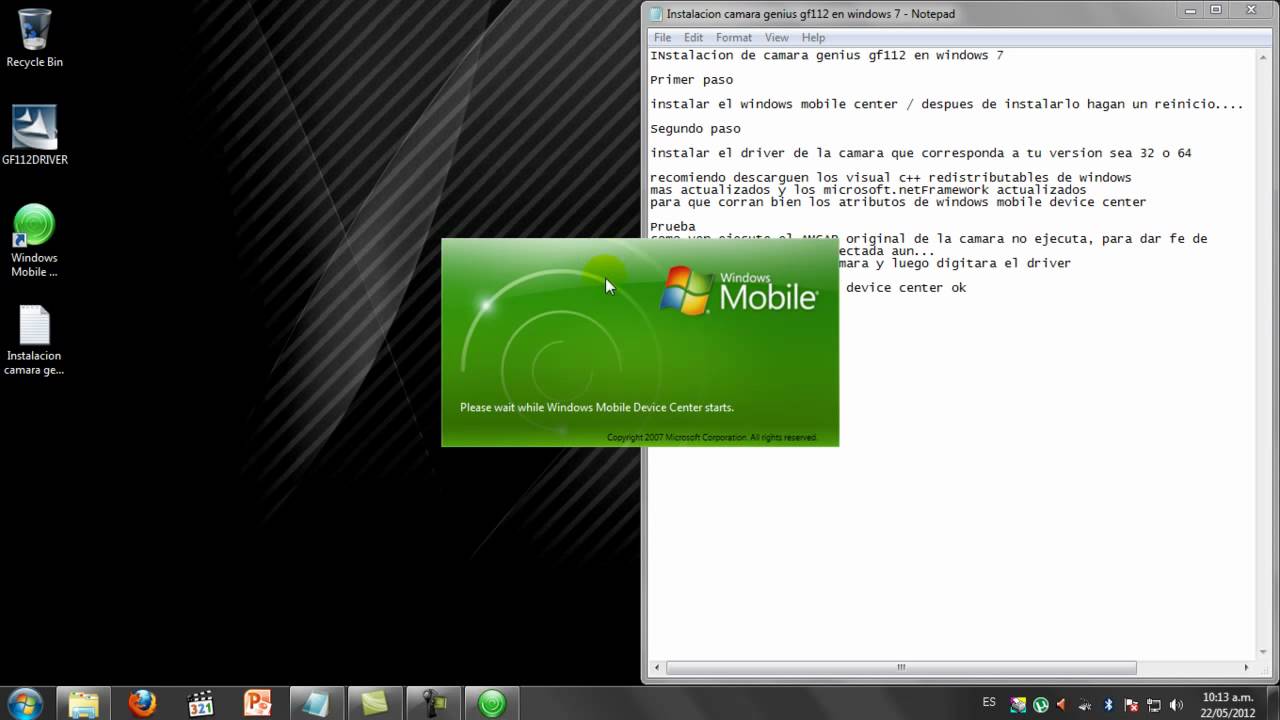
Task: Open the network connection tray icon
Action: [x=1154, y=705]
